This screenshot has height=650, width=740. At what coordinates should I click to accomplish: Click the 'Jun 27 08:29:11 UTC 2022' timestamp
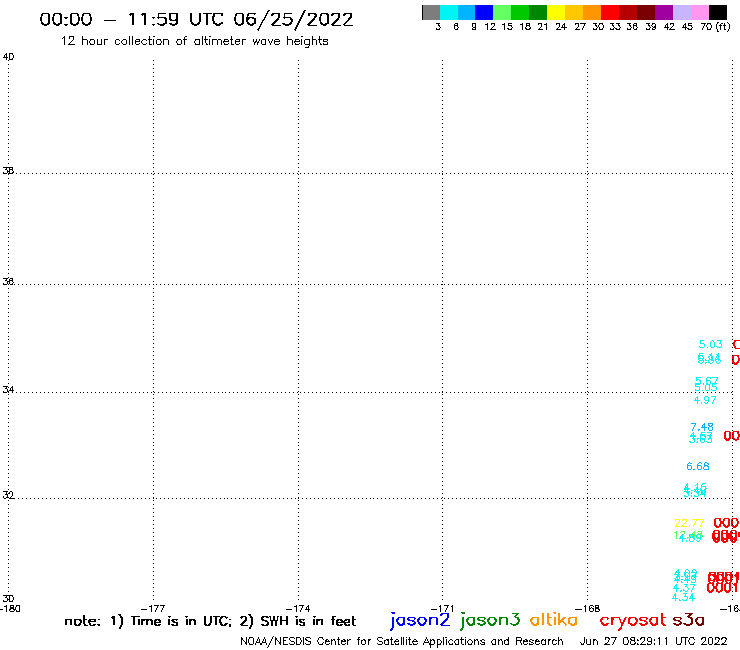tap(653, 641)
